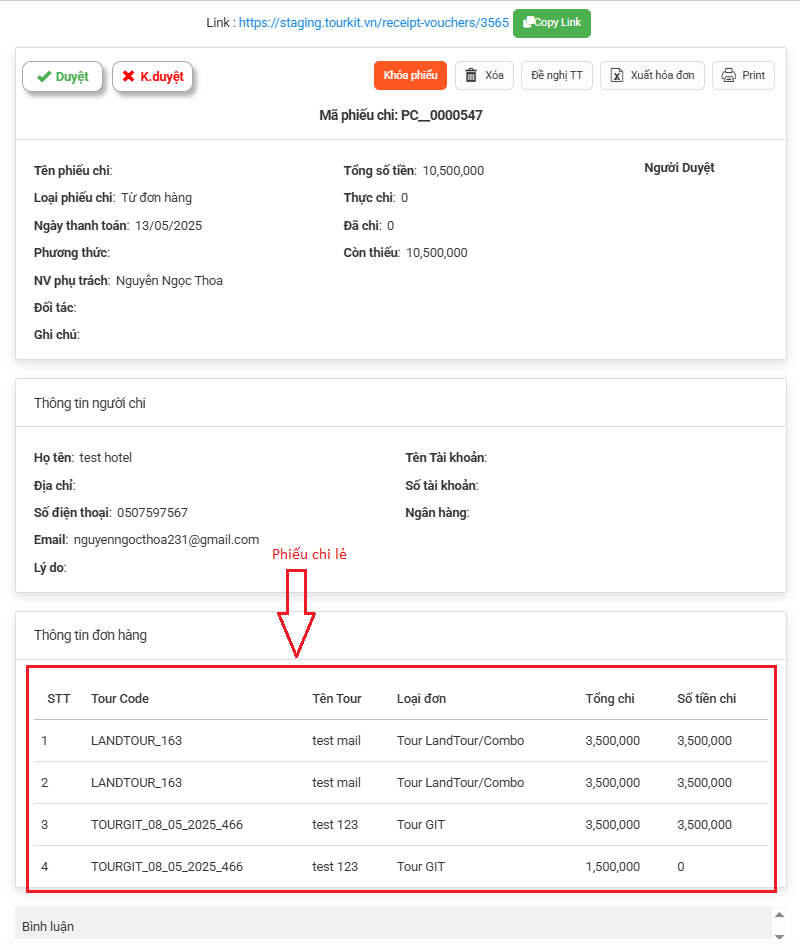Export invoice with Xuất hóa đơn
800x950 pixels.
pyautogui.click(x=652, y=75)
